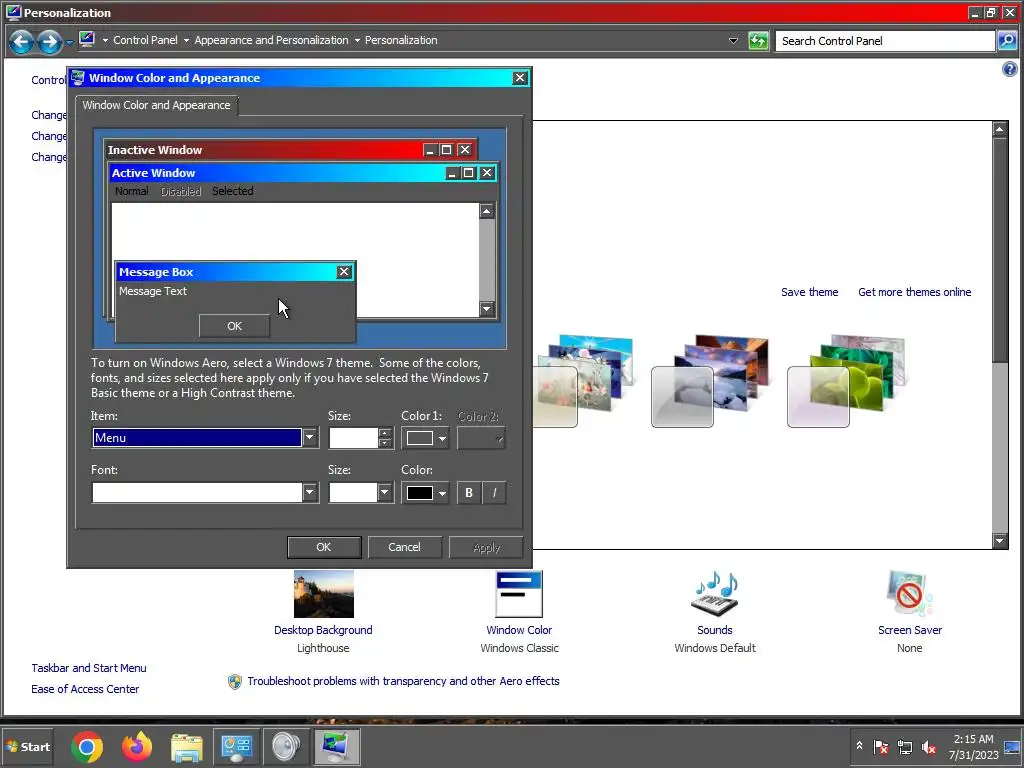Click the Forward navigation arrow
Viewport: 1024px width, 768px height.
pos(50,42)
